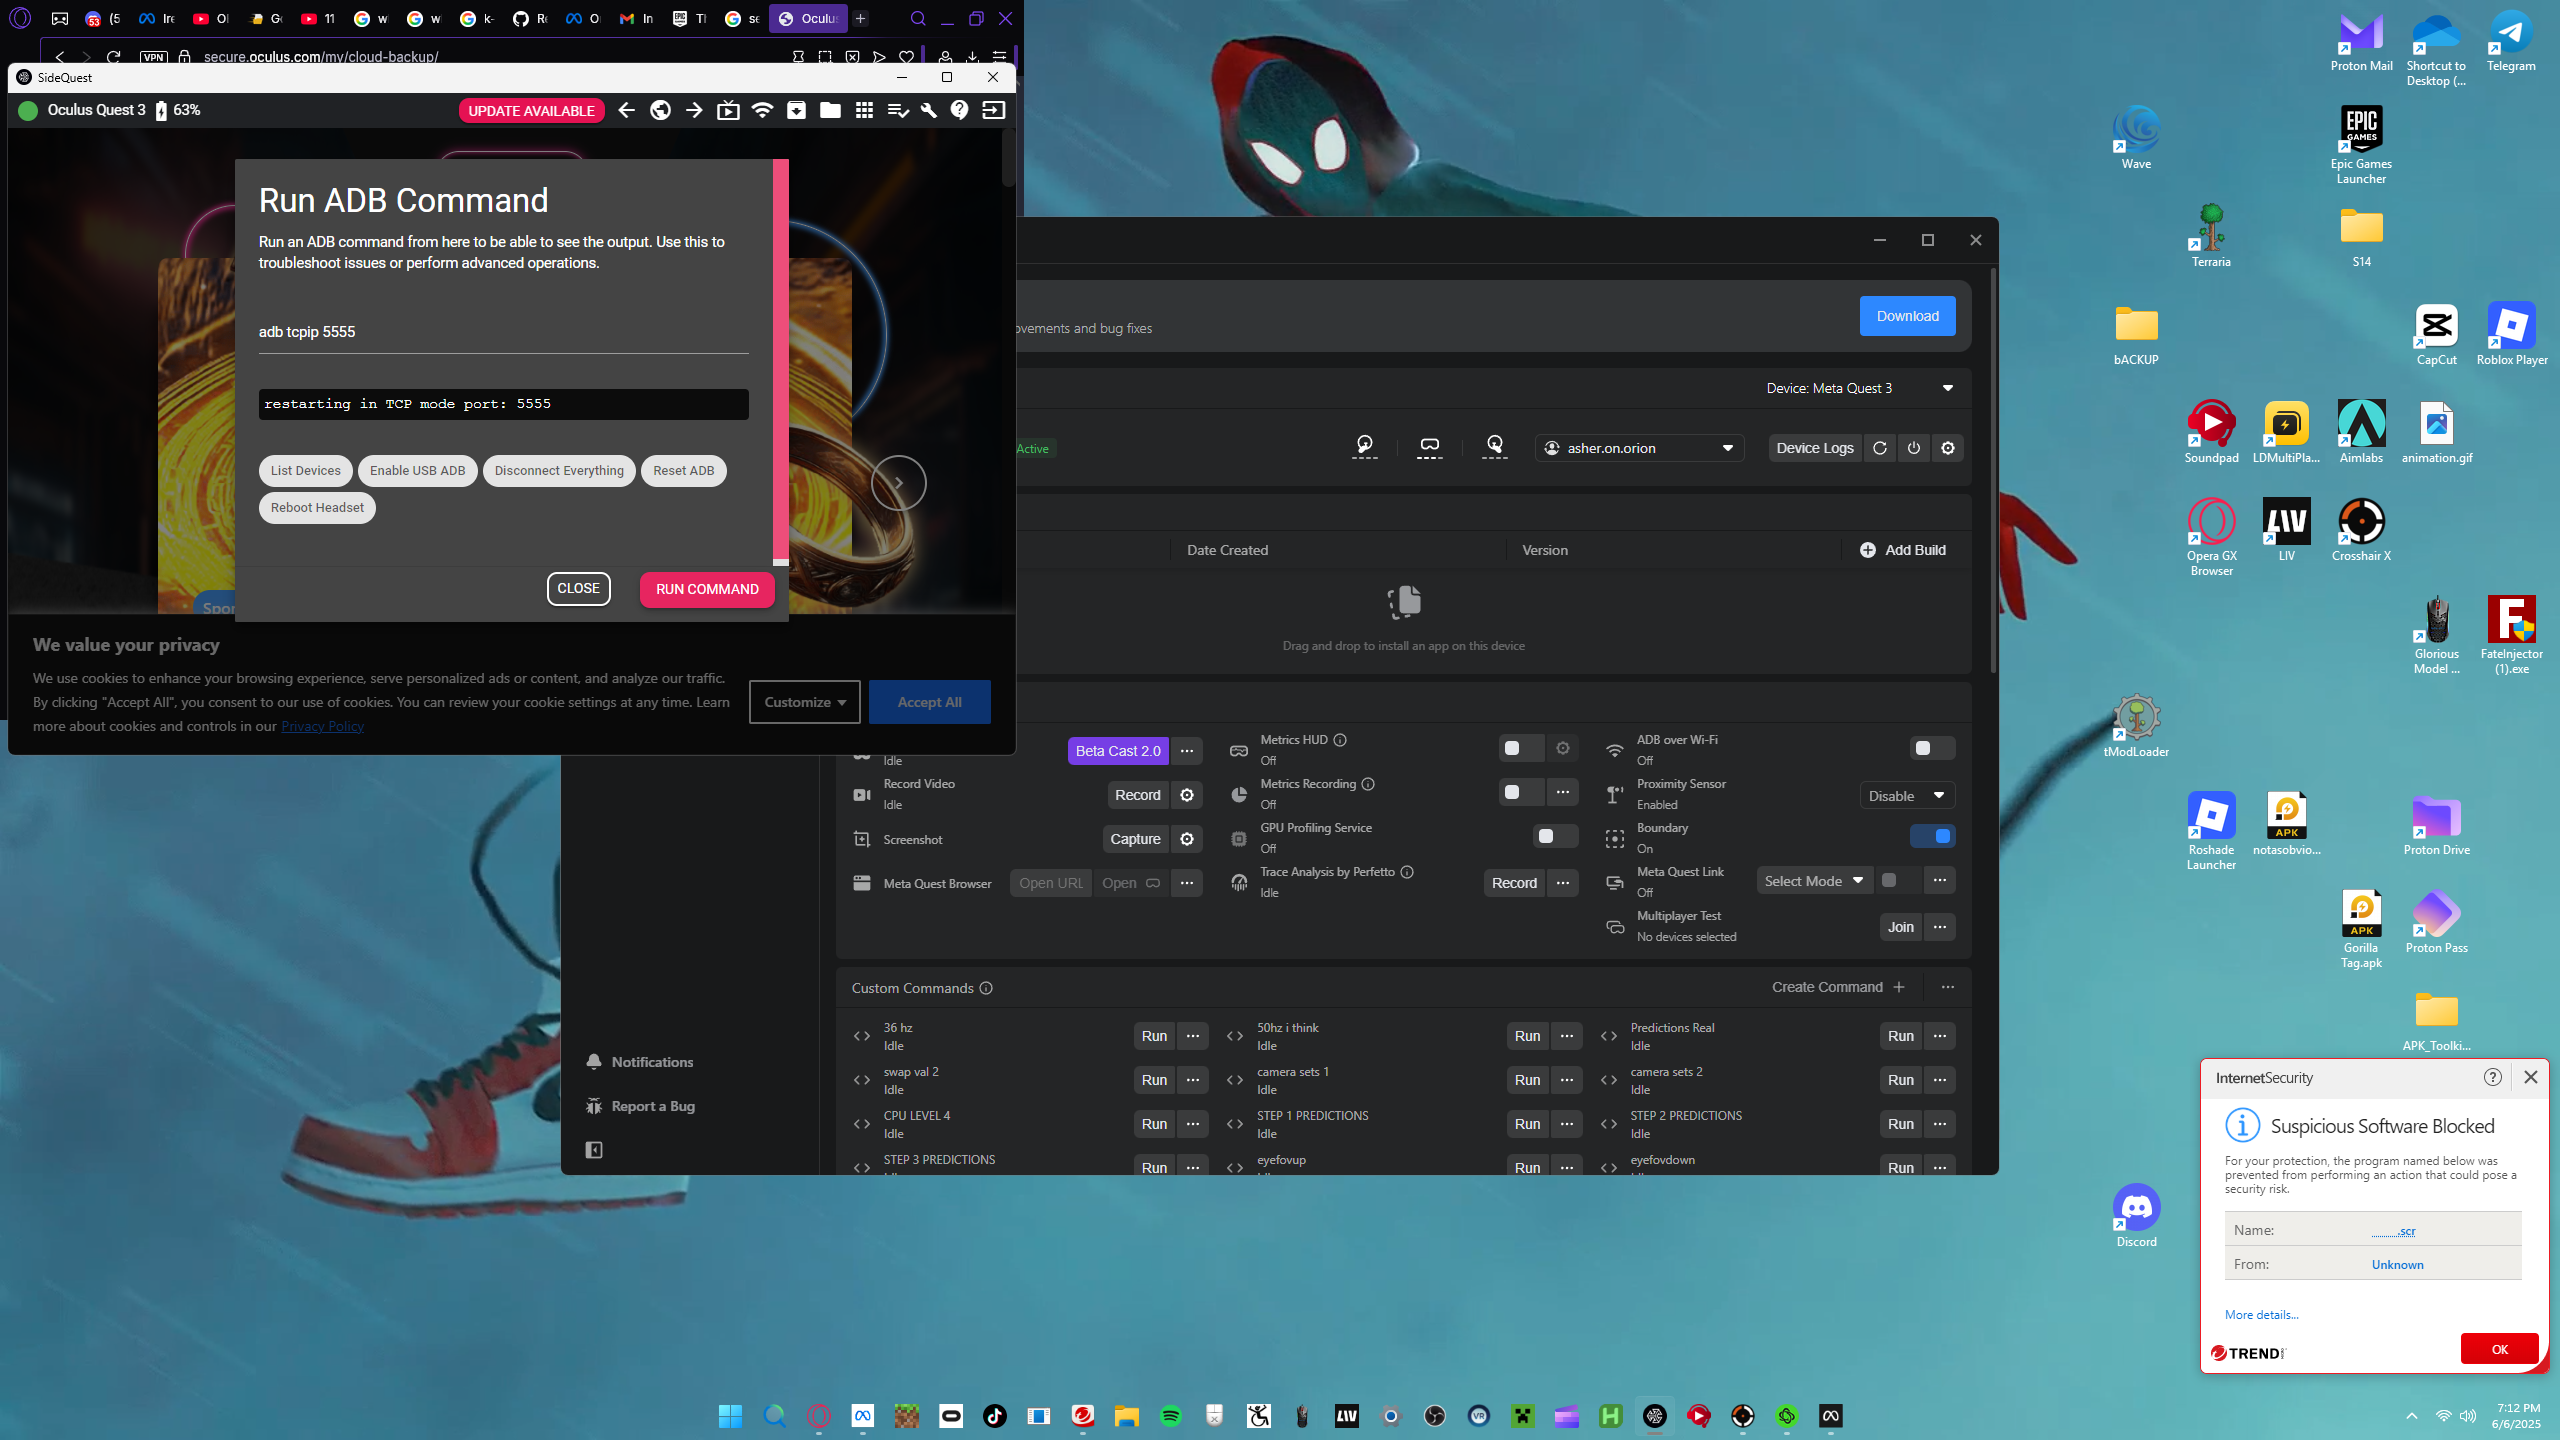The width and height of the screenshot is (2560, 1440).
Task: Click the refresh icon next to Device Logs
Action: coord(1880,448)
